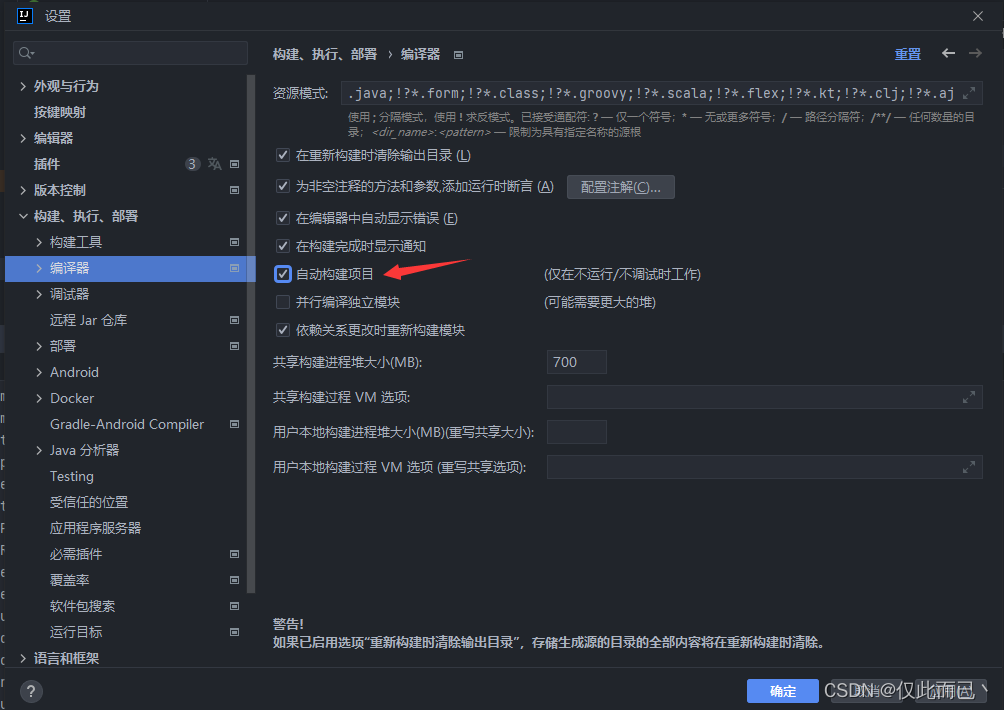Click the translation icon next to 插件
1004x710 pixels.
click(x=214, y=164)
